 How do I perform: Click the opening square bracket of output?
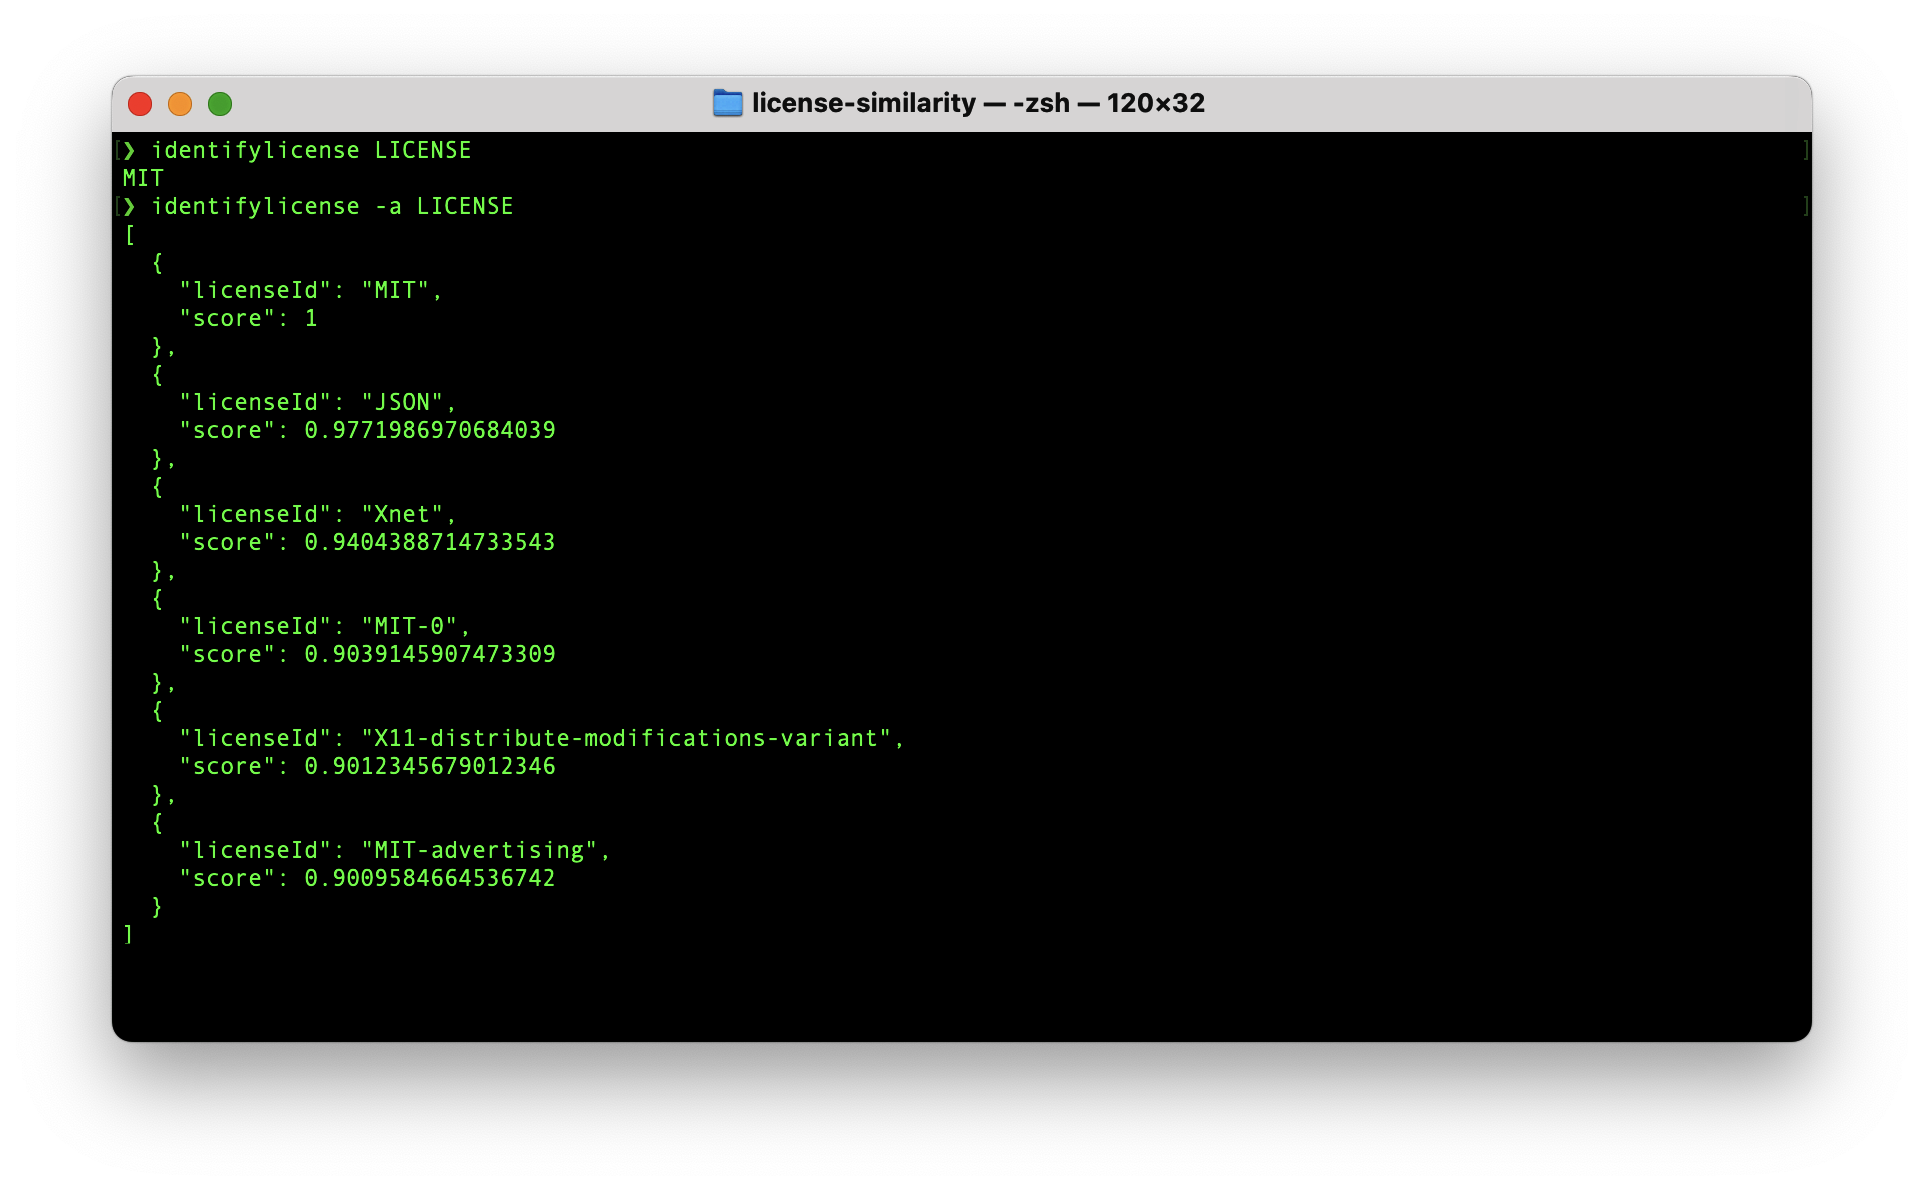pos(129,234)
